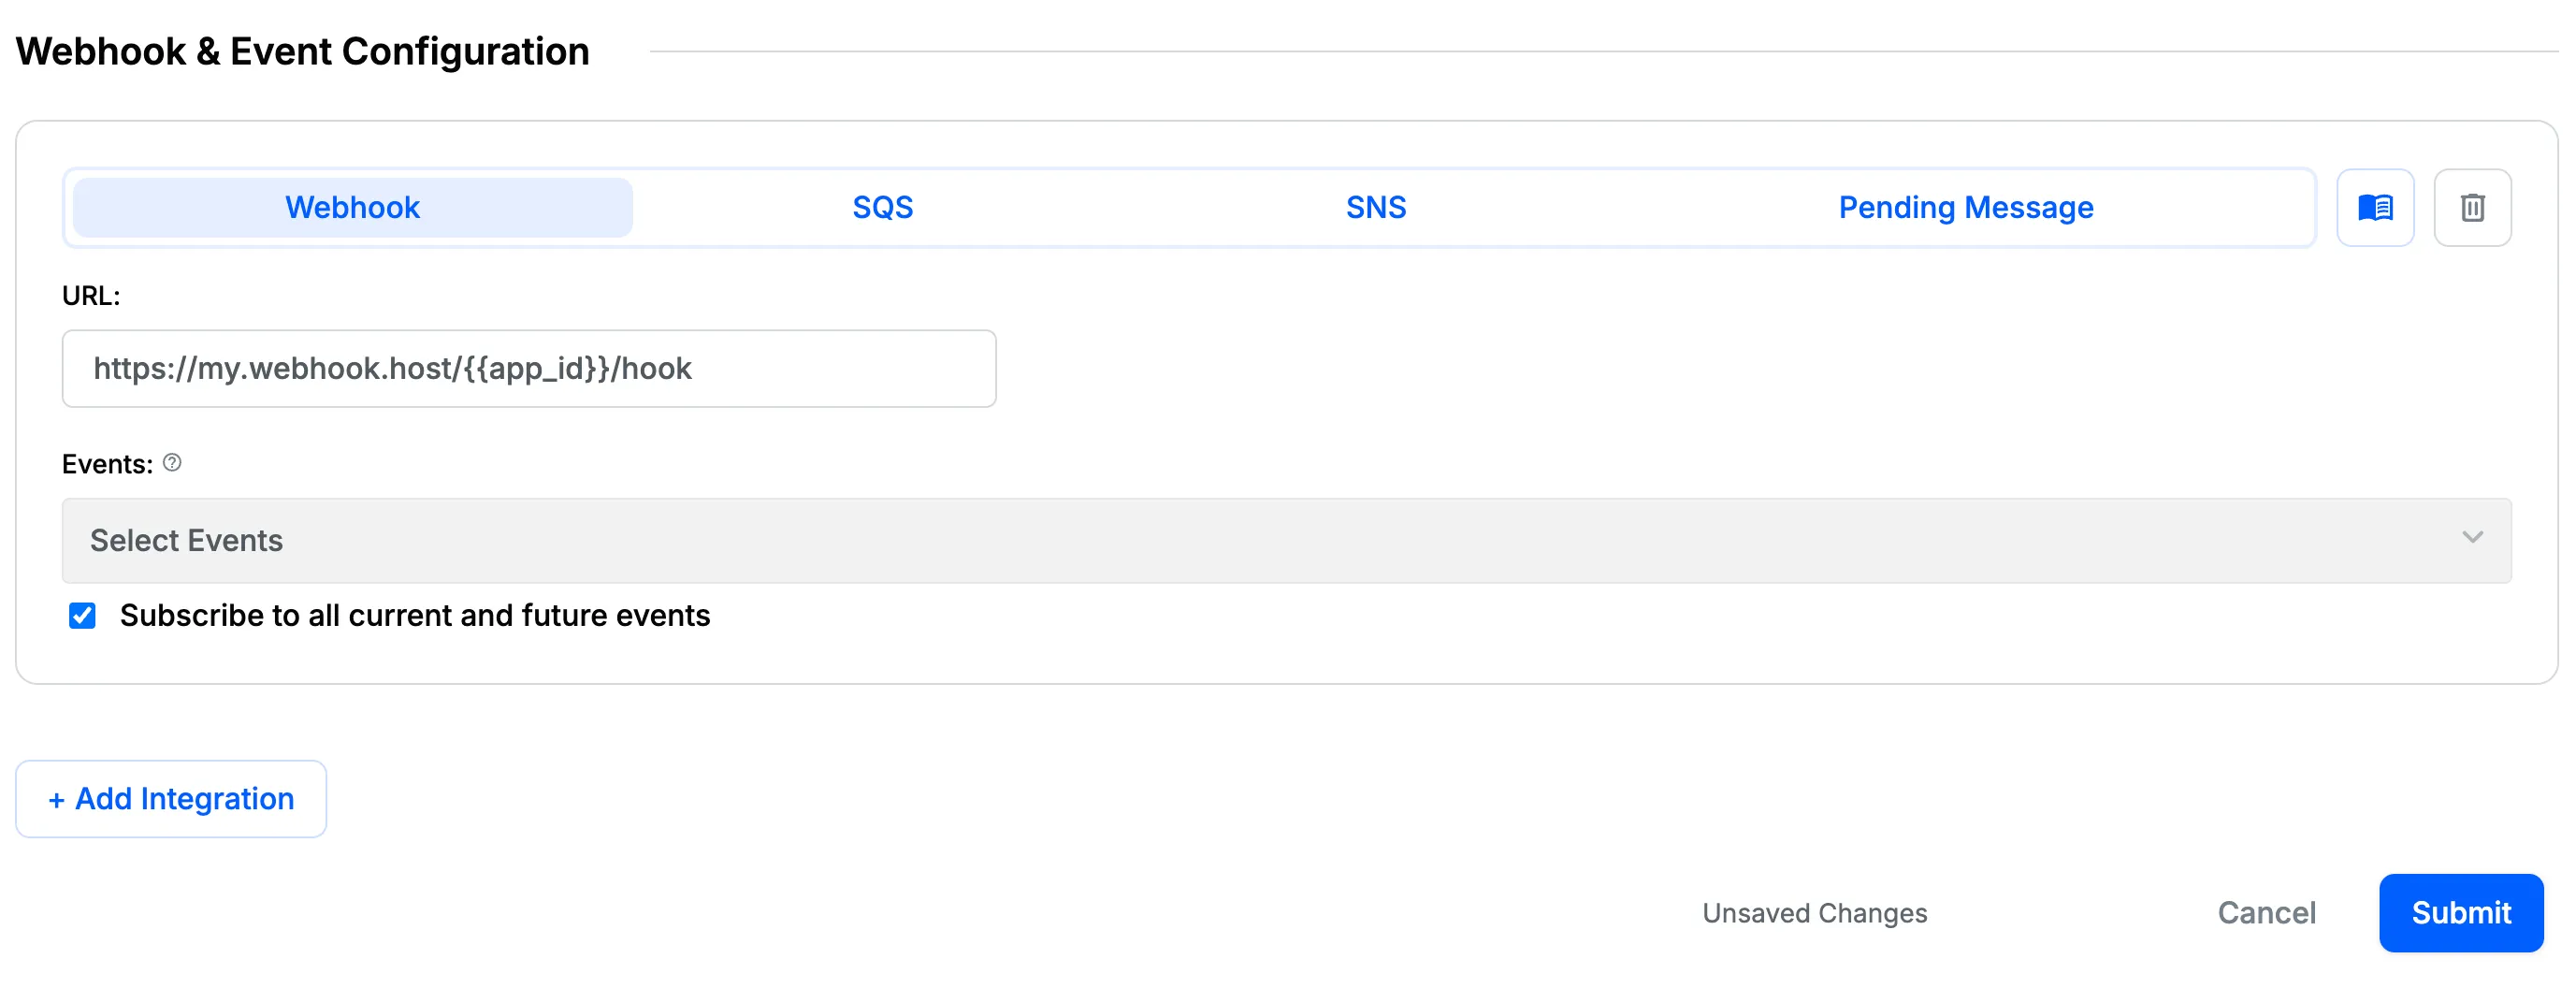This screenshot has width=2576, height=988.
Task: Open the Pending Message tab
Action: pyautogui.click(x=1965, y=208)
